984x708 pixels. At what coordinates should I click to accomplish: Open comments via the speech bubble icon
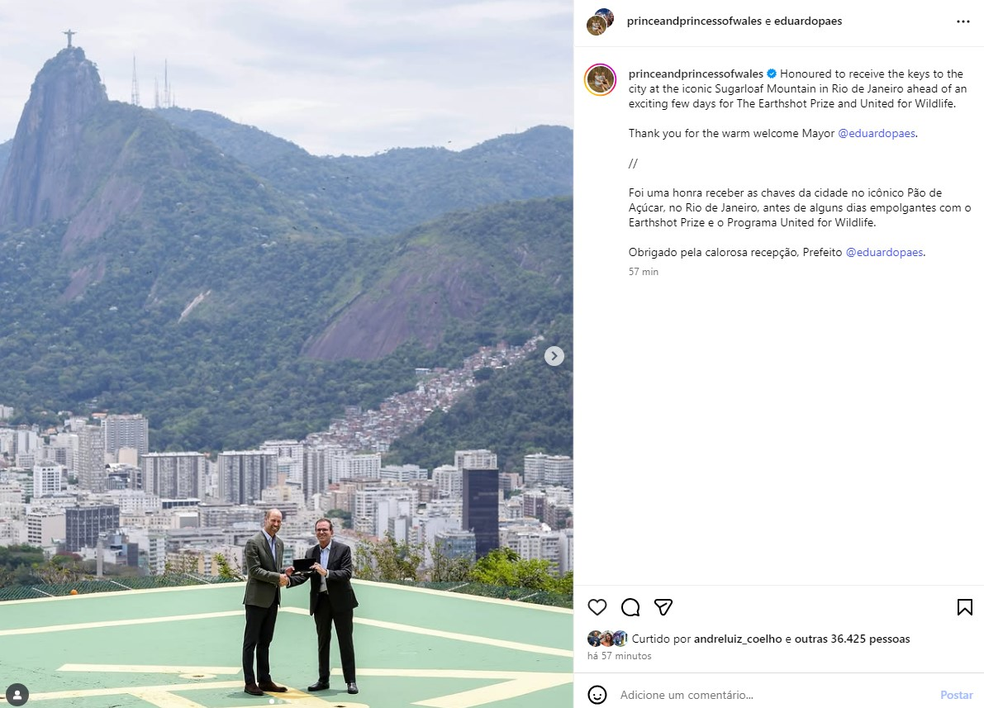click(630, 607)
